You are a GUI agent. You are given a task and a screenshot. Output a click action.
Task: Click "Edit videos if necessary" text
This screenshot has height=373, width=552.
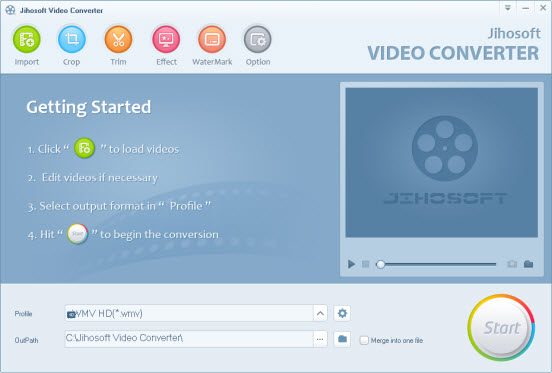coord(100,177)
